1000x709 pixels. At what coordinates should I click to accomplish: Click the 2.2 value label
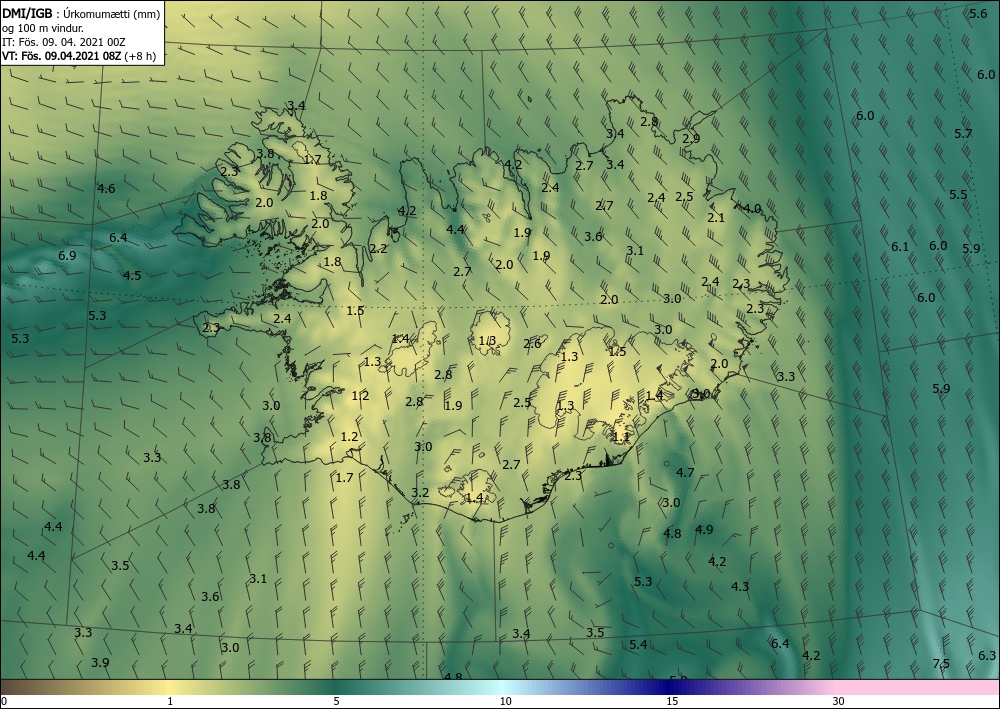point(378,249)
